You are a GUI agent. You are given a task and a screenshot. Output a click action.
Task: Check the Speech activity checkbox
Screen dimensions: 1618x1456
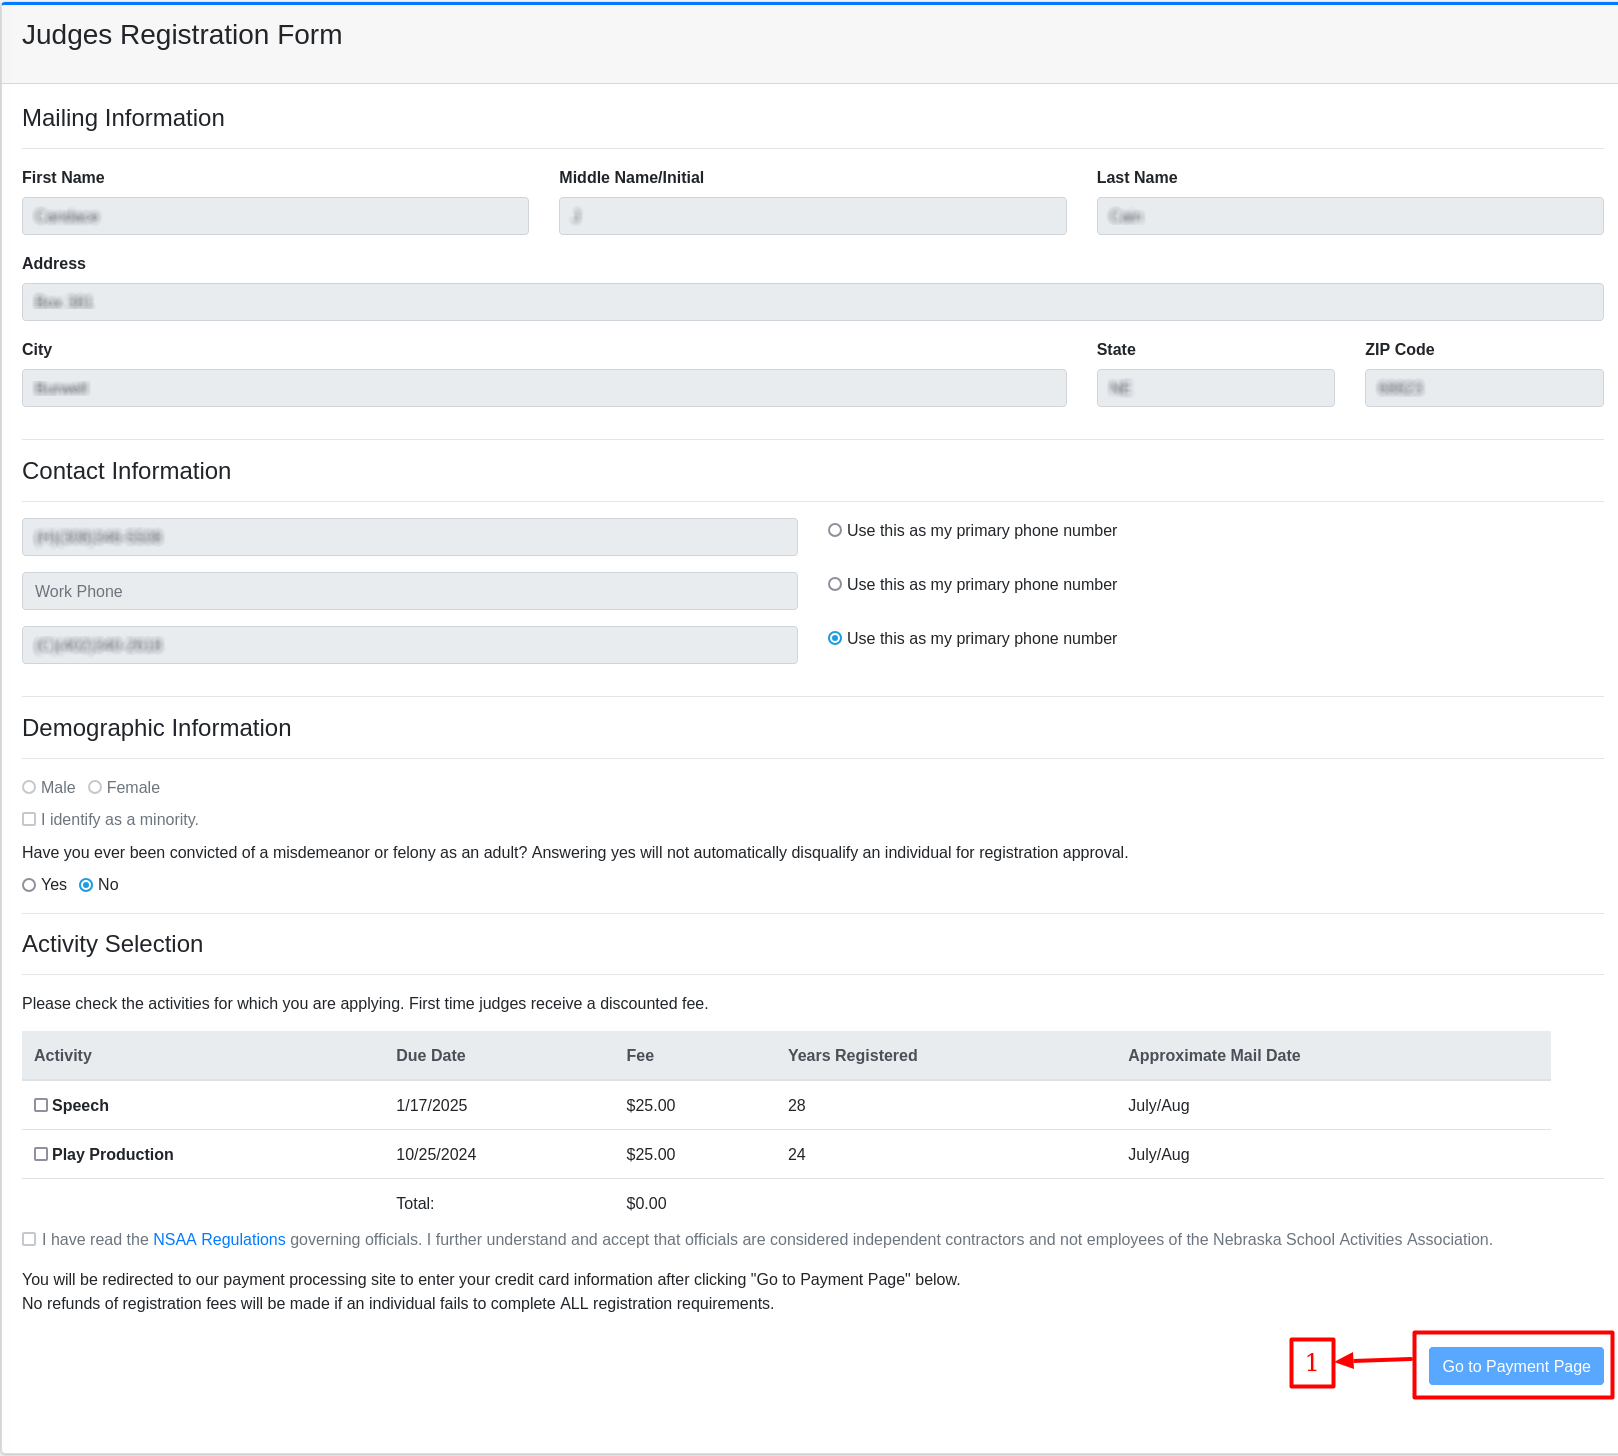41,1105
